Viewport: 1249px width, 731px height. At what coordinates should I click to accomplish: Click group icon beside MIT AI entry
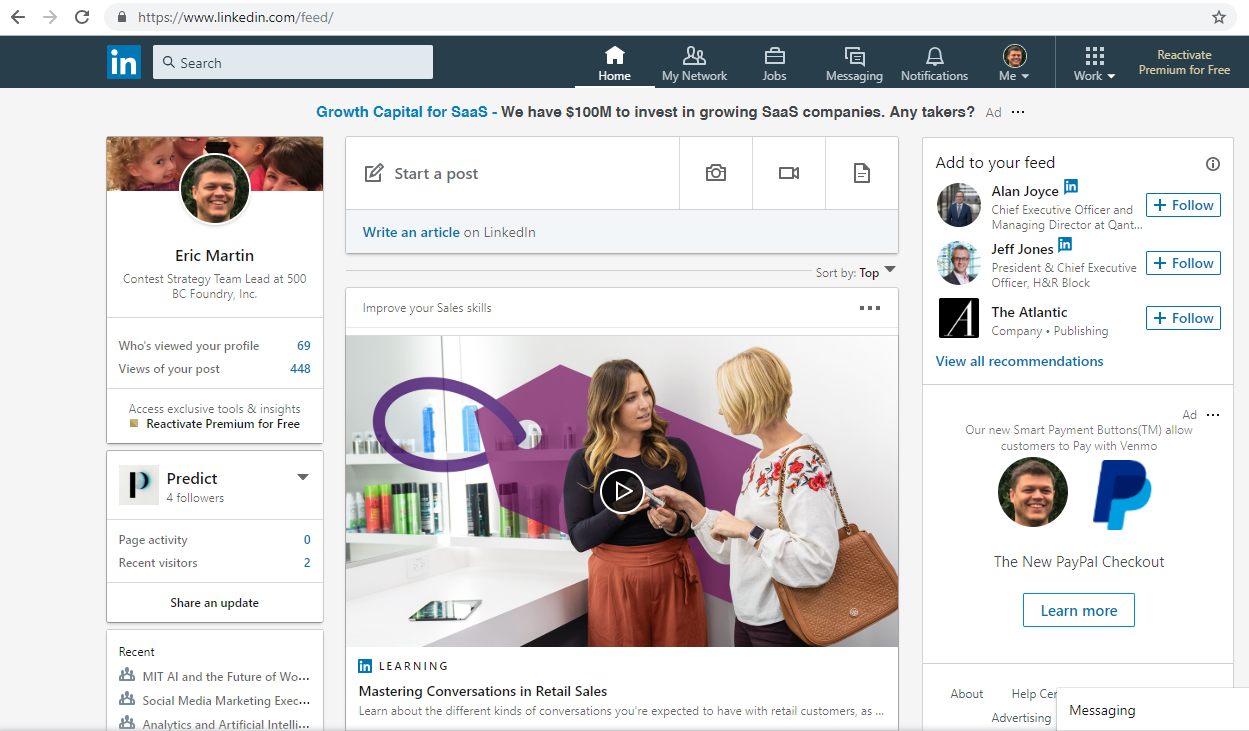pyautogui.click(x=127, y=676)
